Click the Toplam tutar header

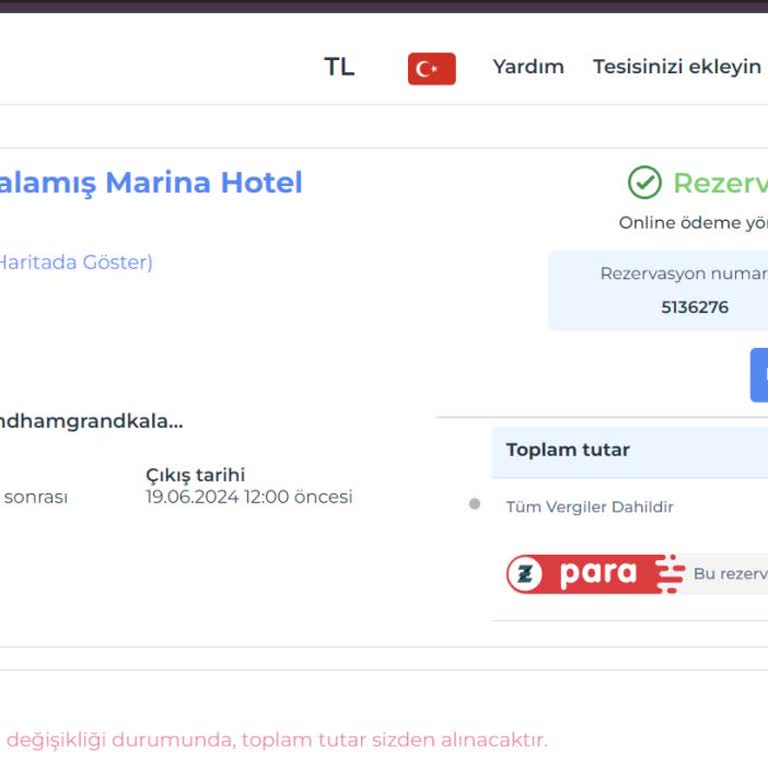coord(568,450)
